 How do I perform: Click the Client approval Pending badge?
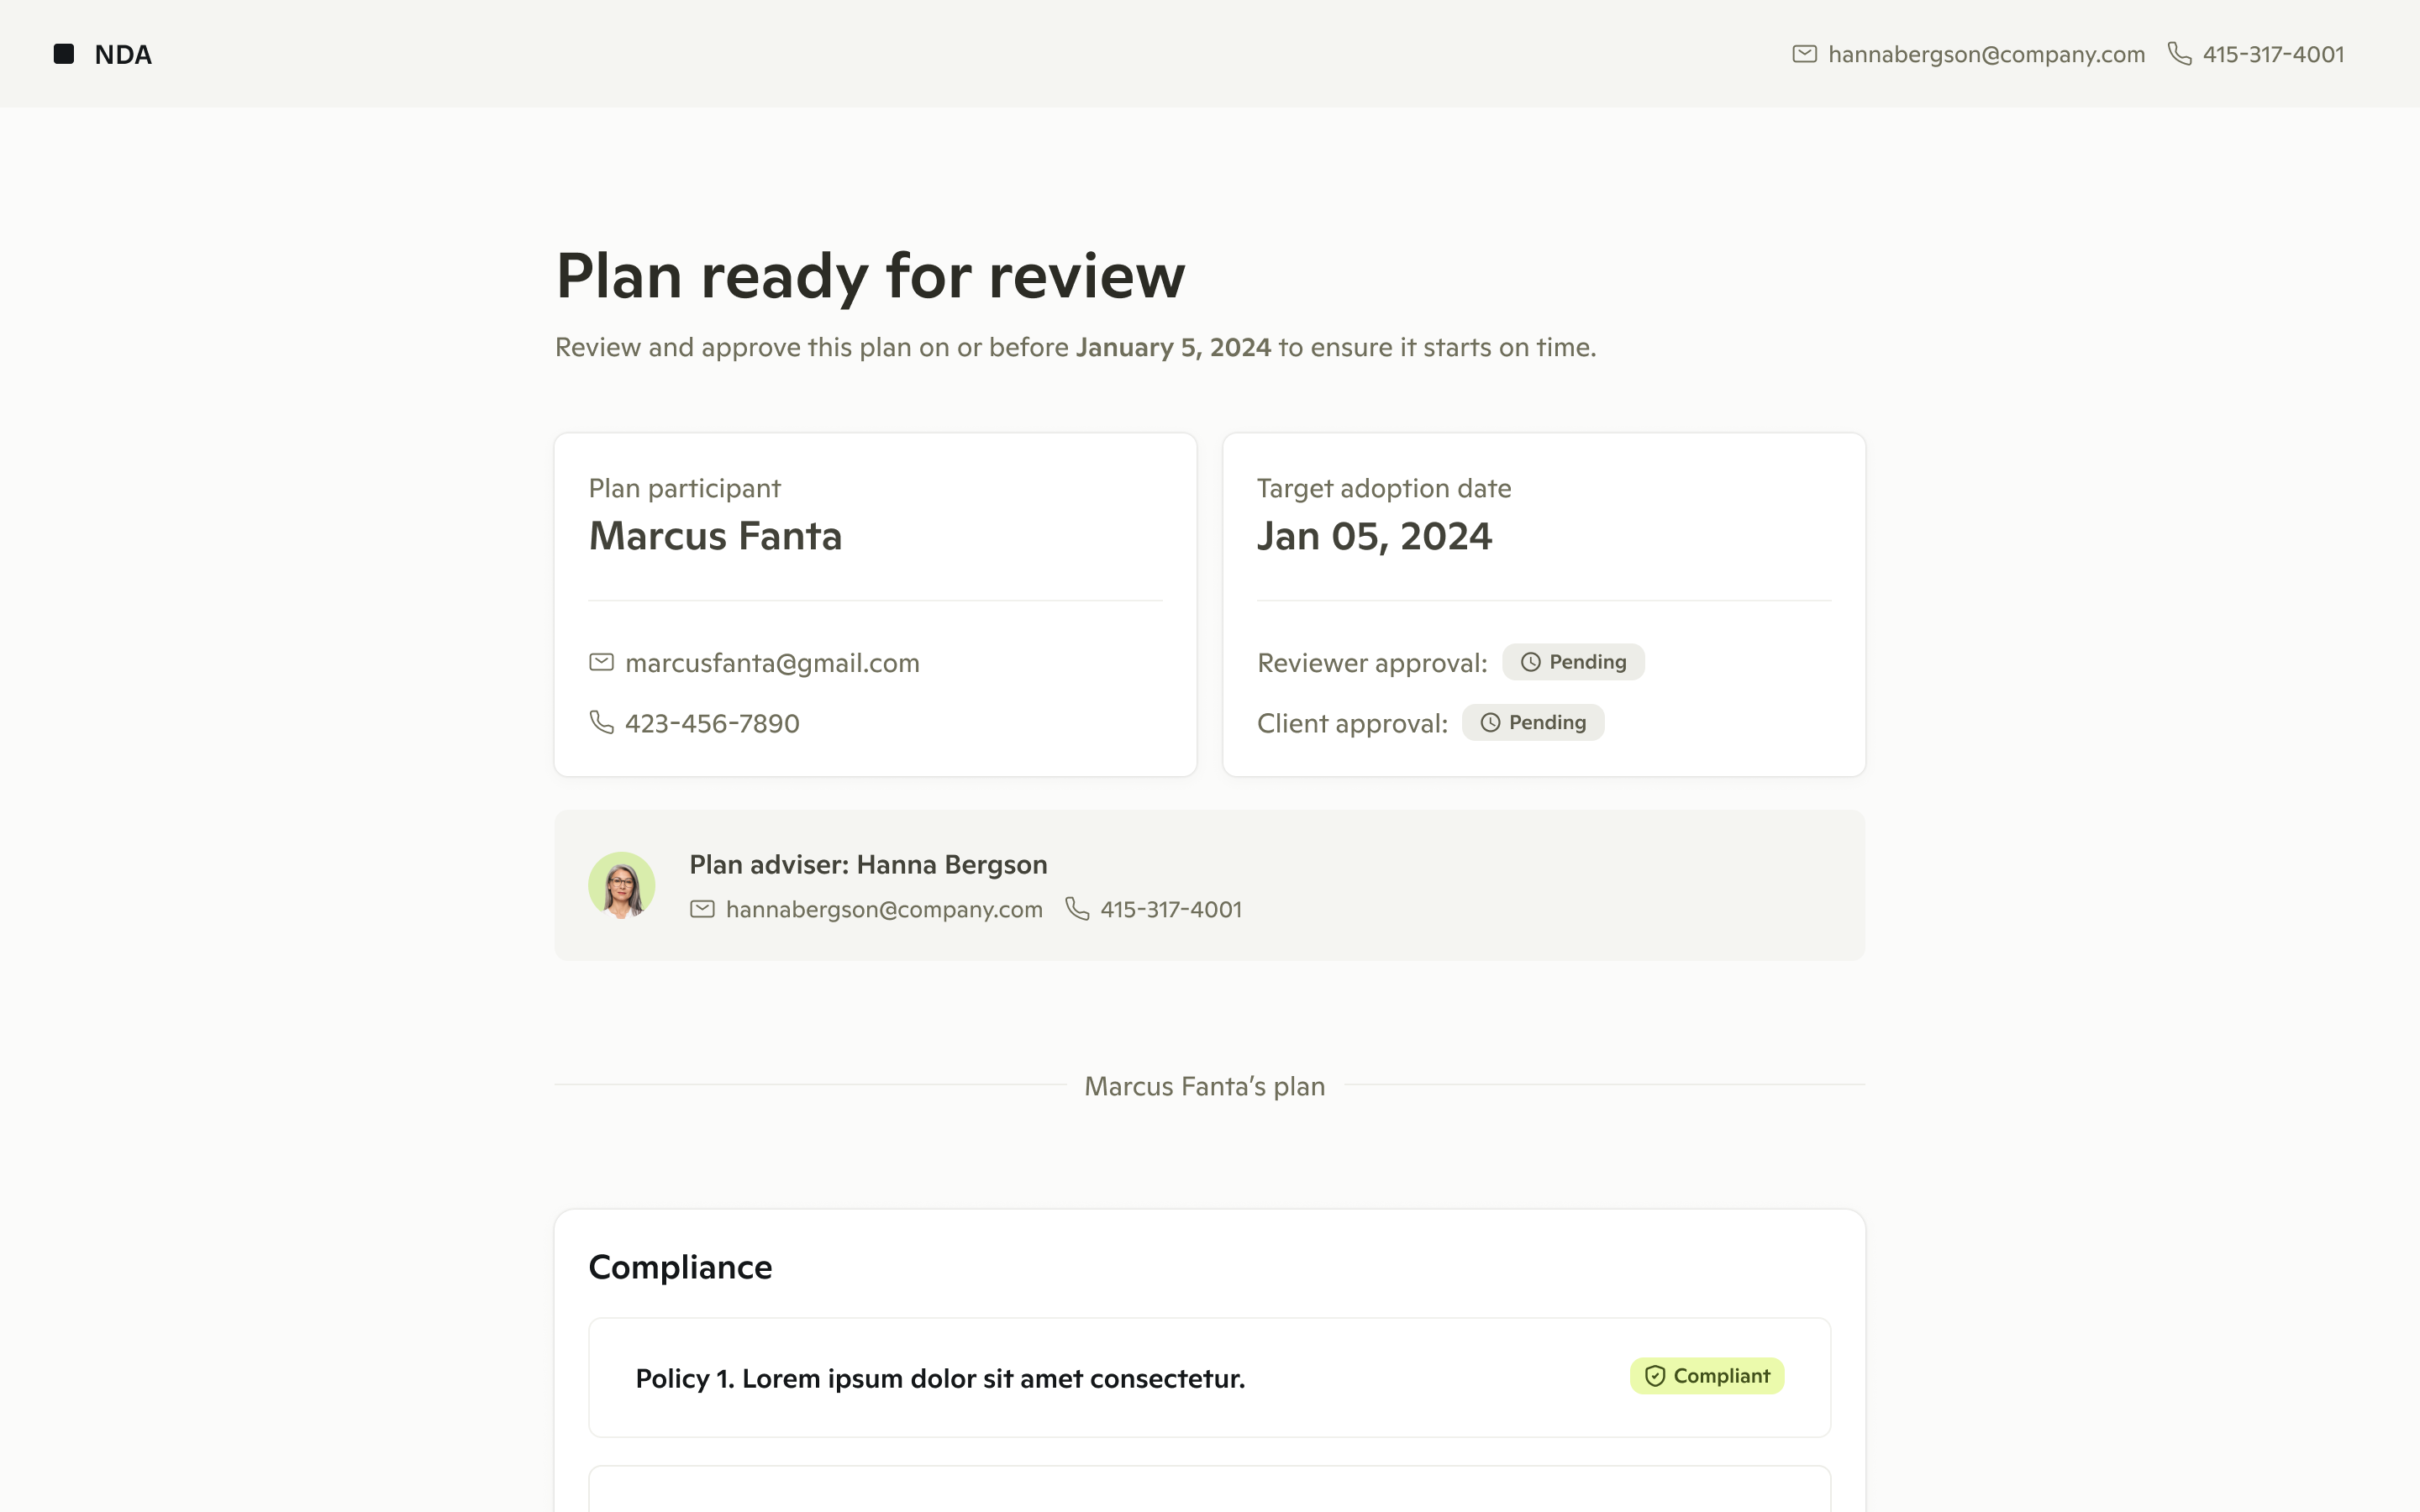tap(1533, 722)
